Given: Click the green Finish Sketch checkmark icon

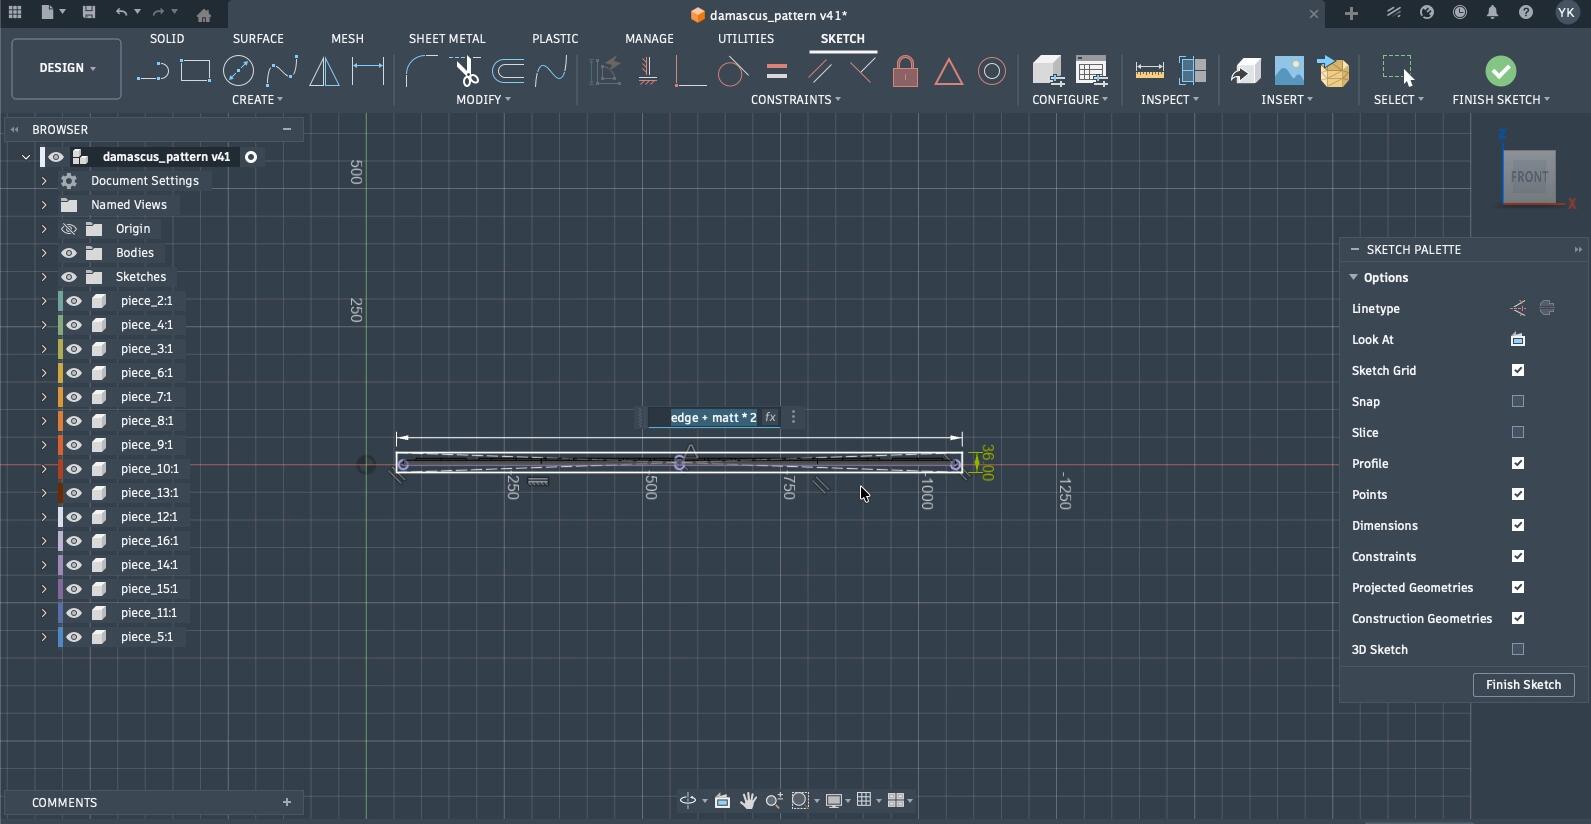Looking at the screenshot, I should point(1500,71).
